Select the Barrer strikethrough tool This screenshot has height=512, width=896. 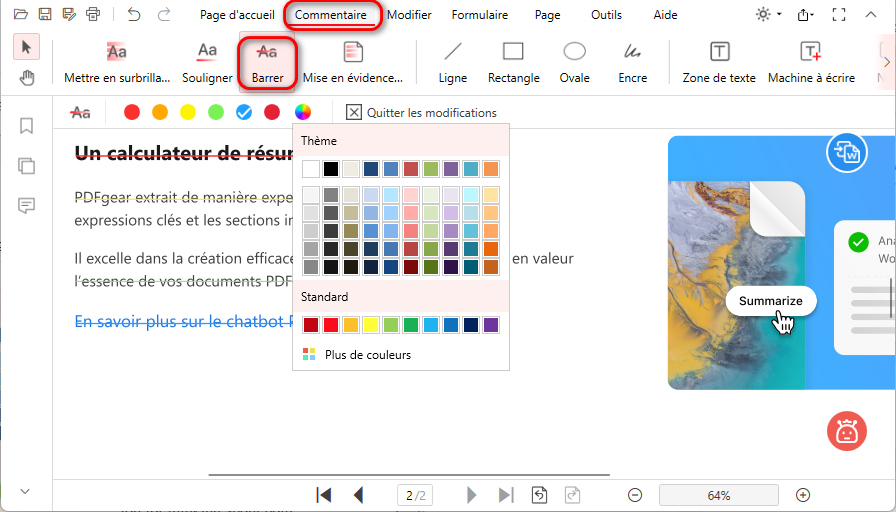click(267, 63)
